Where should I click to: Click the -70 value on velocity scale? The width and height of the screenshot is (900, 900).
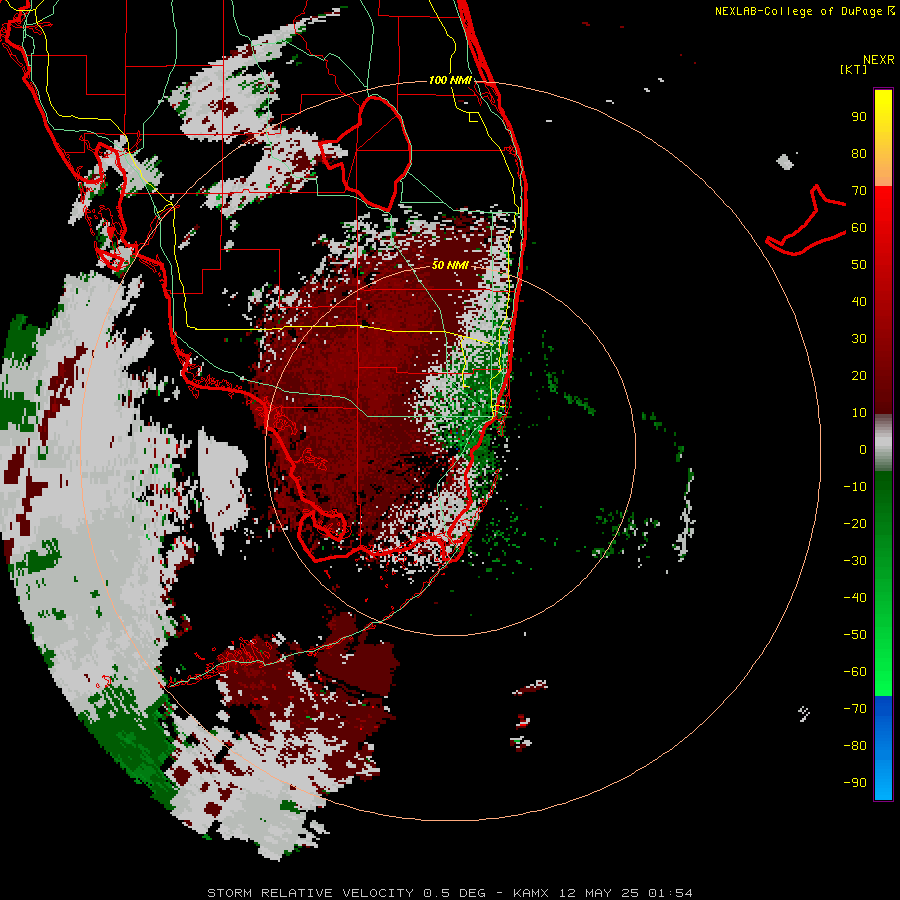pyautogui.click(x=855, y=709)
